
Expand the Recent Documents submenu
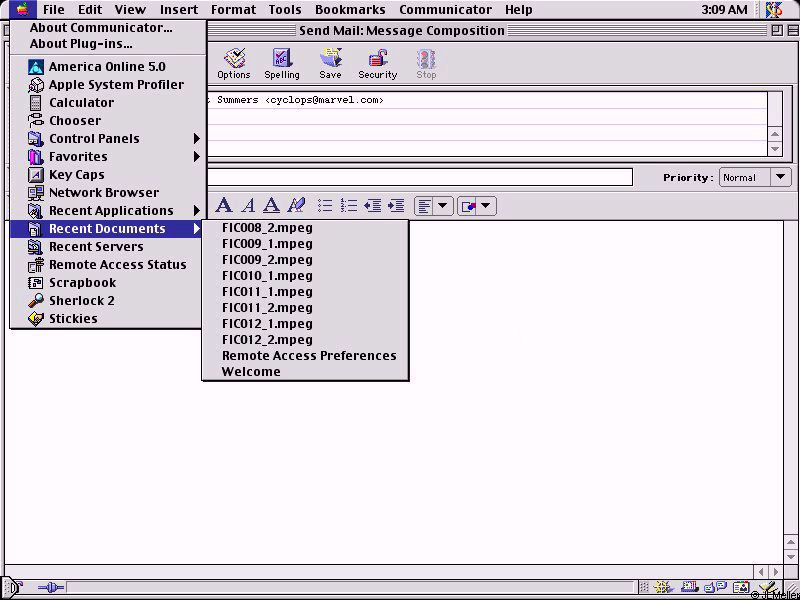(x=108, y=229)
